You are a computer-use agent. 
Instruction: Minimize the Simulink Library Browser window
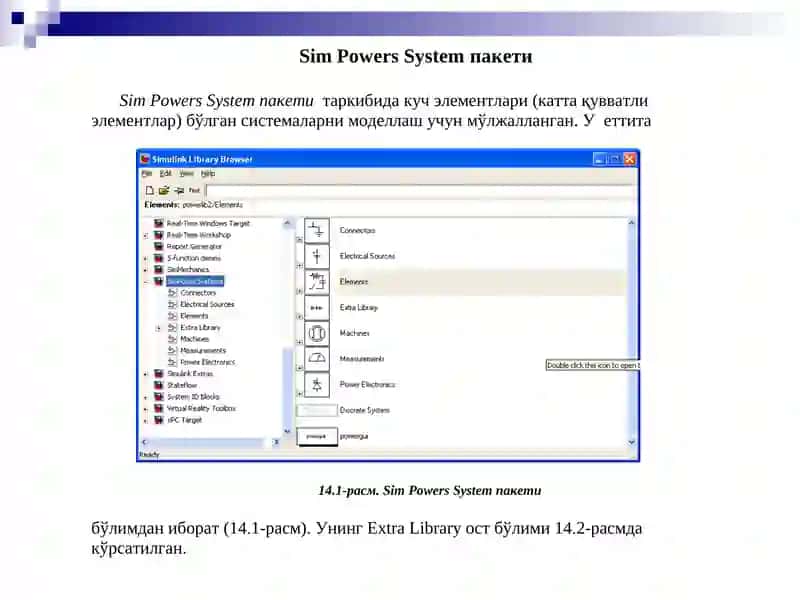[x=599, y=159]
